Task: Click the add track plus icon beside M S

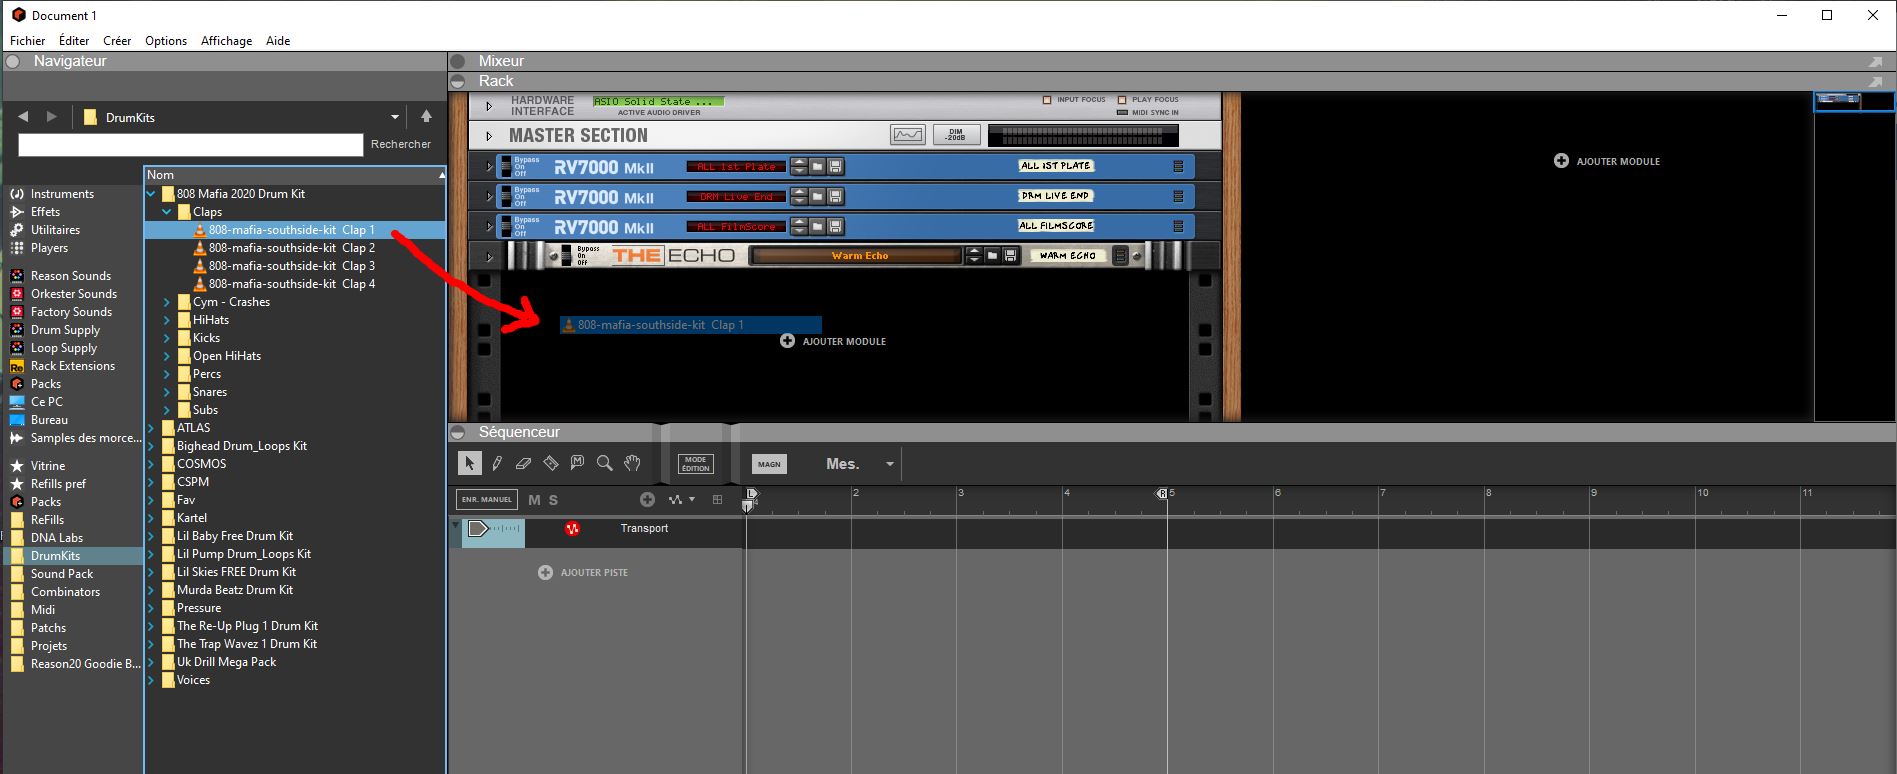Action: point(647,499)
